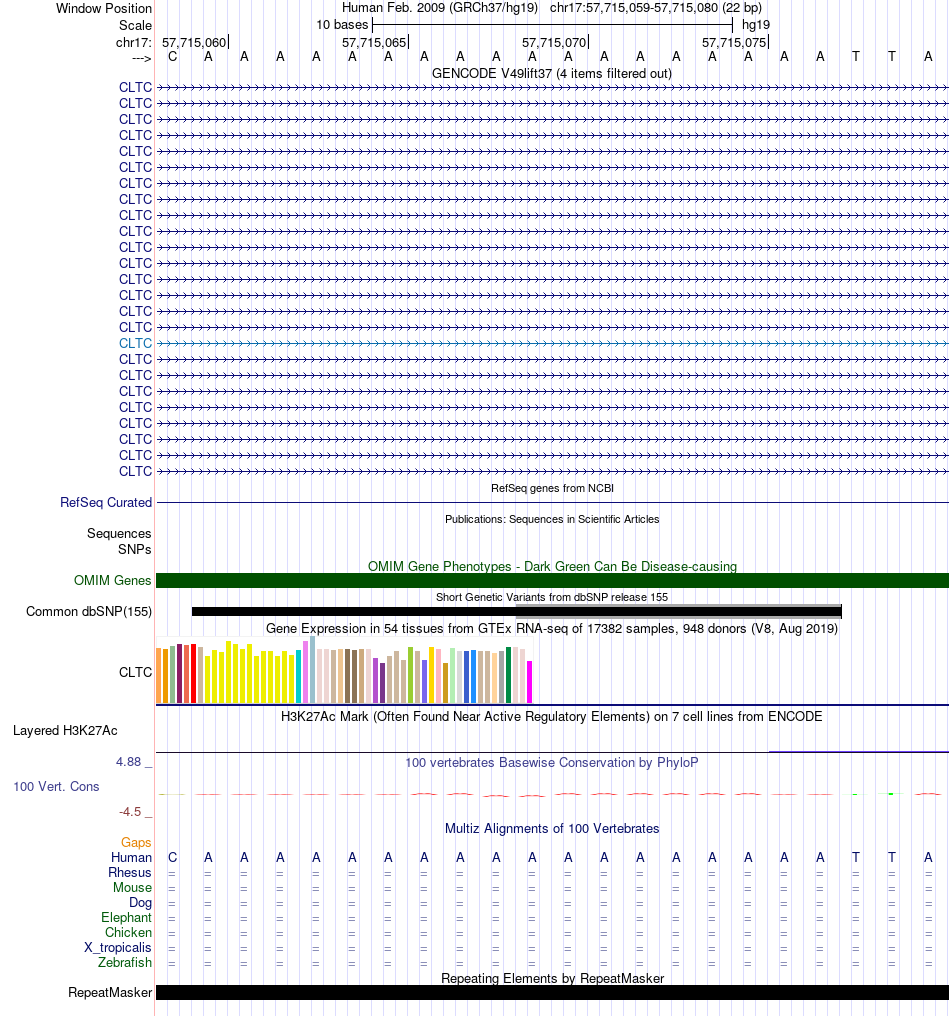Click the magenta bar in GTEx expression chart

point(529,682)
